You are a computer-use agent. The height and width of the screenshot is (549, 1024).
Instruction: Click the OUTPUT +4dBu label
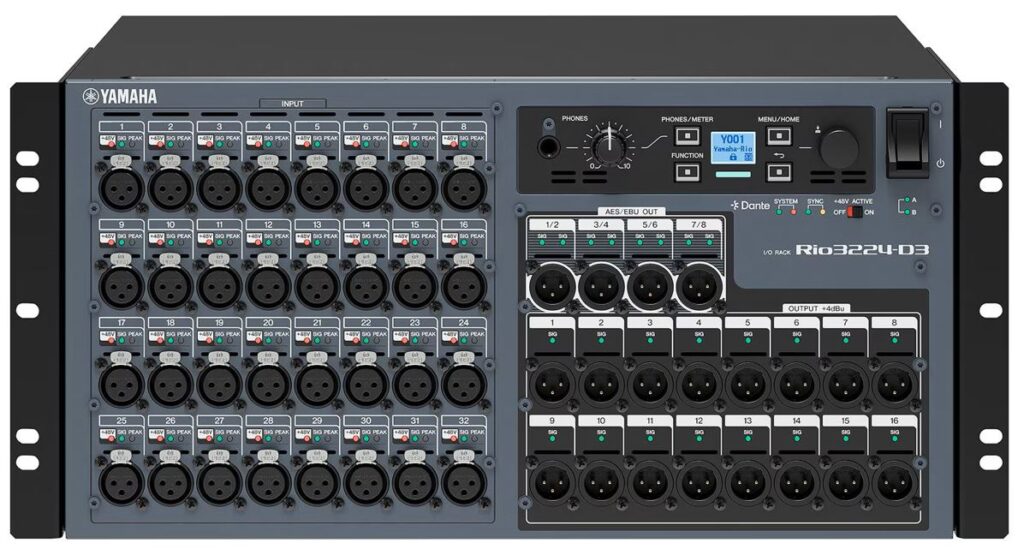815,308
